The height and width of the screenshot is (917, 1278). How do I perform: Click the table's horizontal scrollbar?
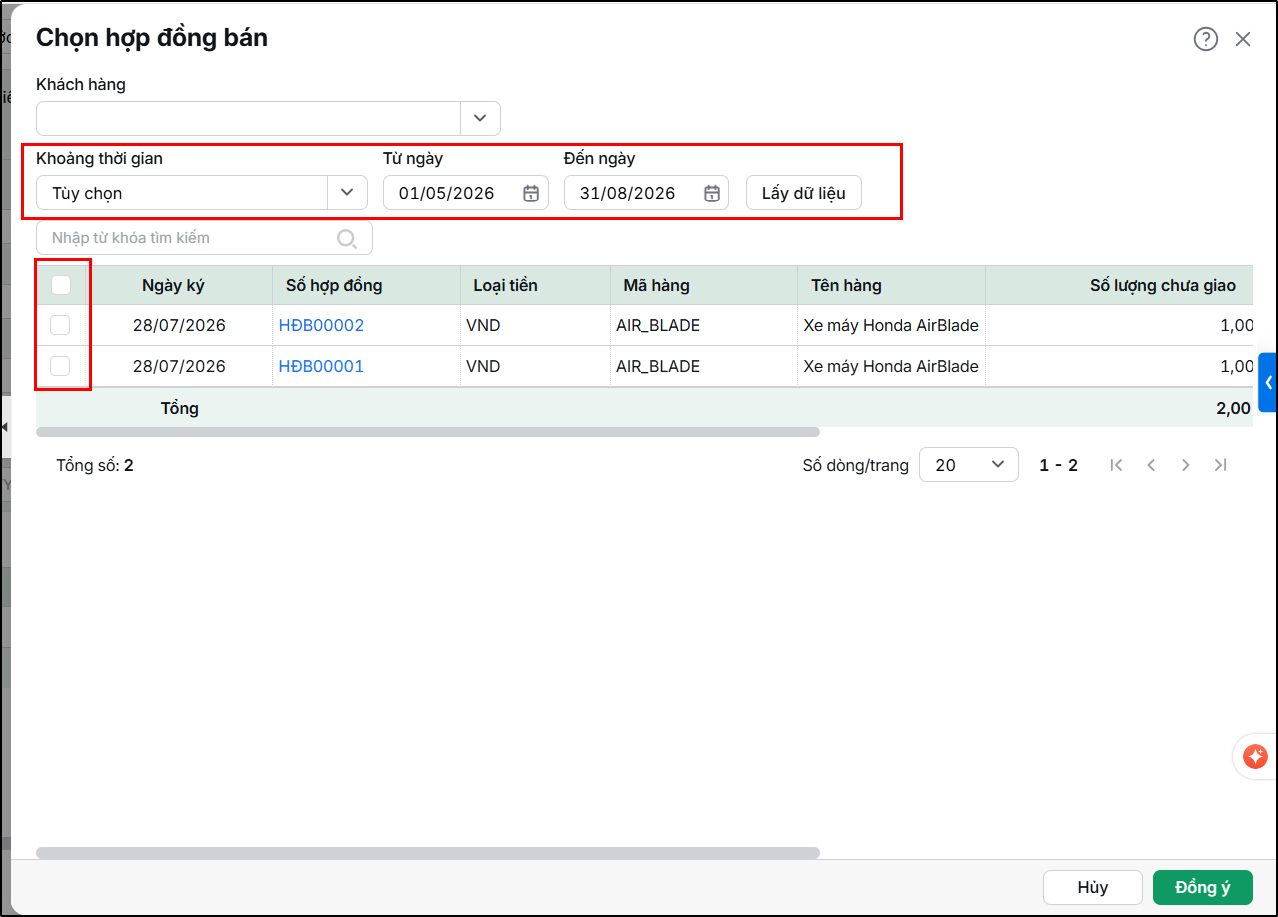pos(428,432)
